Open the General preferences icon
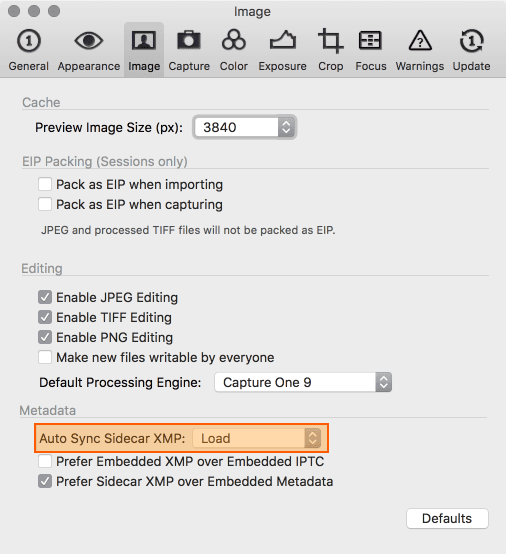The image size is (506, 554). [29, 41]
